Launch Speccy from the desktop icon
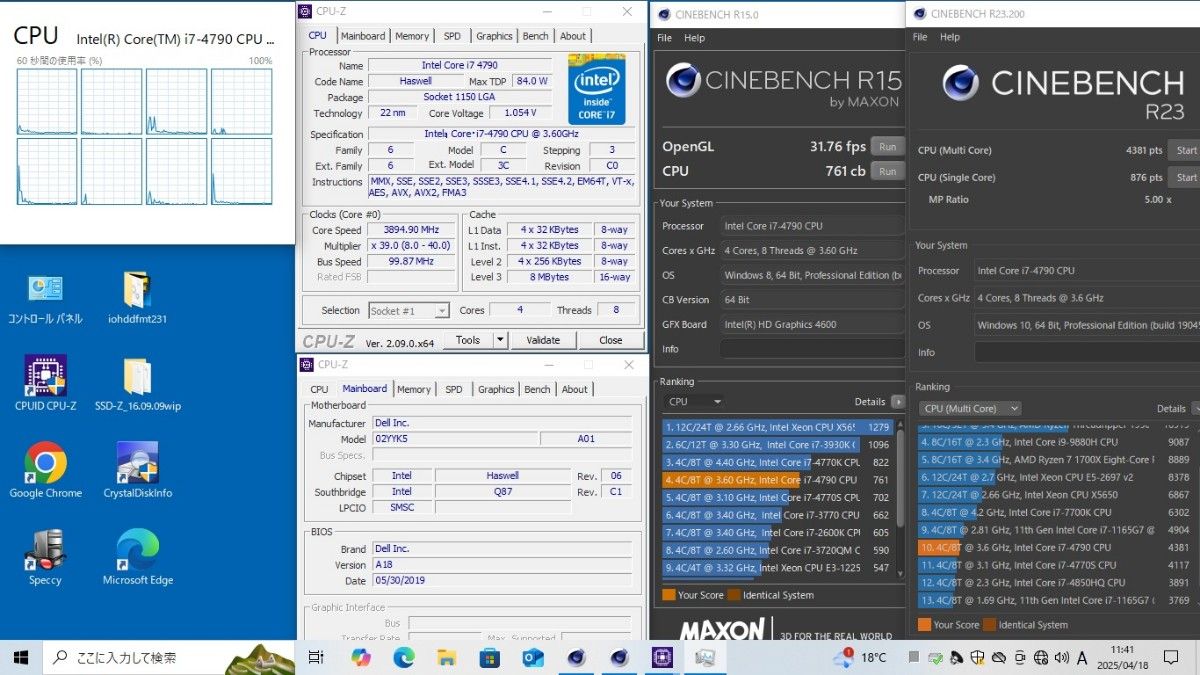The width and height of the screenshot is (1200, 675). tap(45, 558)
